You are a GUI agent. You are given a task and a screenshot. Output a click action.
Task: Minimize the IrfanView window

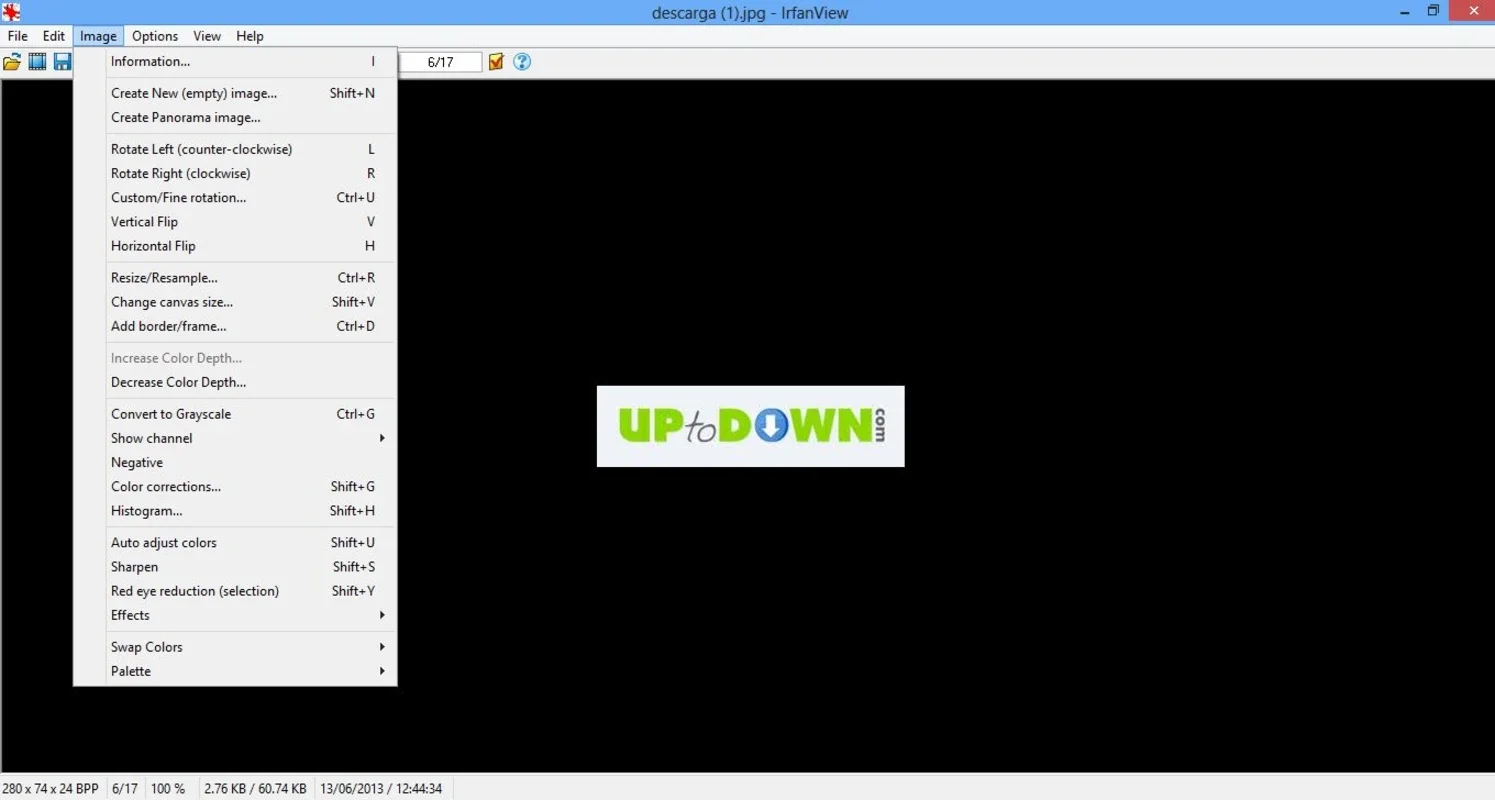[1405, 11]
